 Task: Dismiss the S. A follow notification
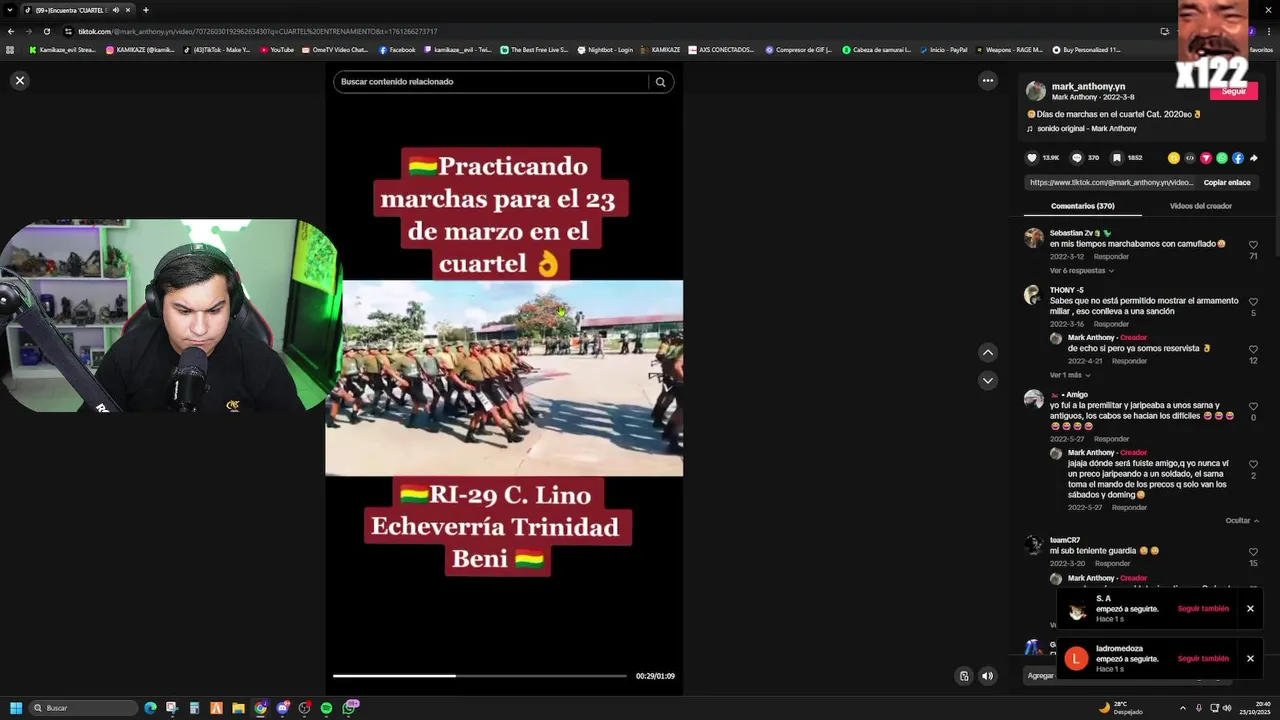[1250, 609]
